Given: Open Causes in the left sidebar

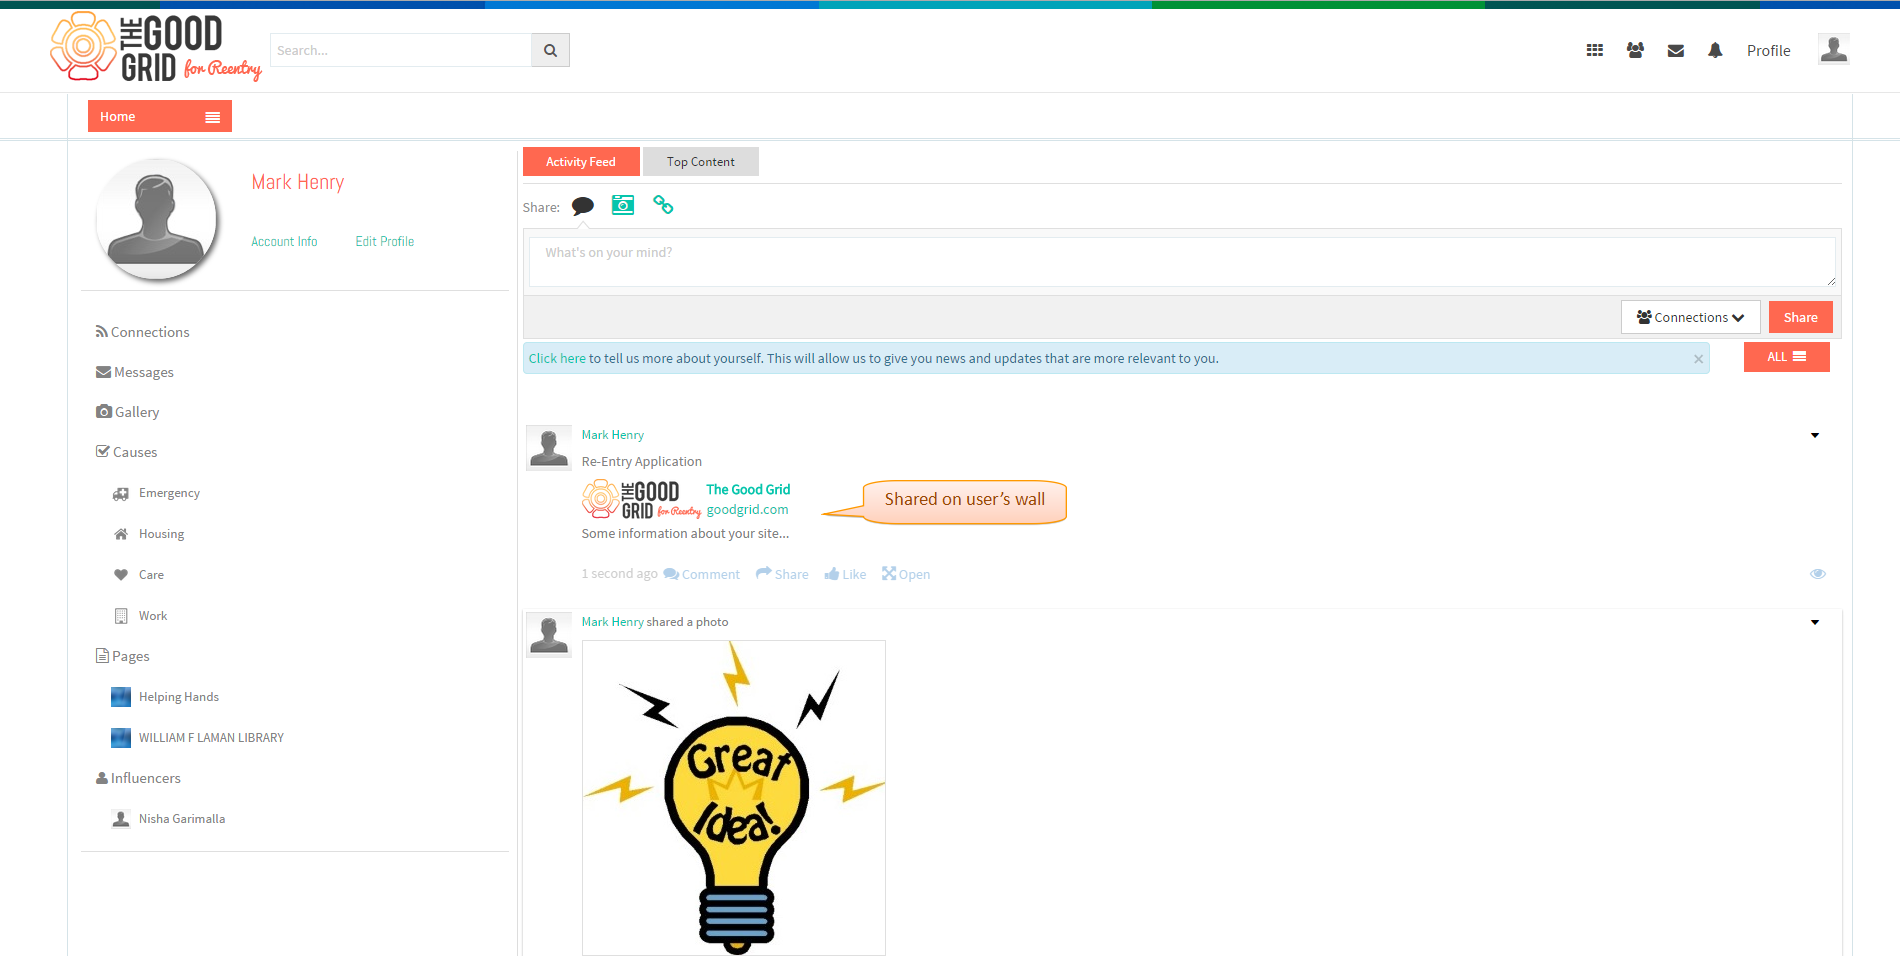Looking at the screenshot, I should point(127,452).
